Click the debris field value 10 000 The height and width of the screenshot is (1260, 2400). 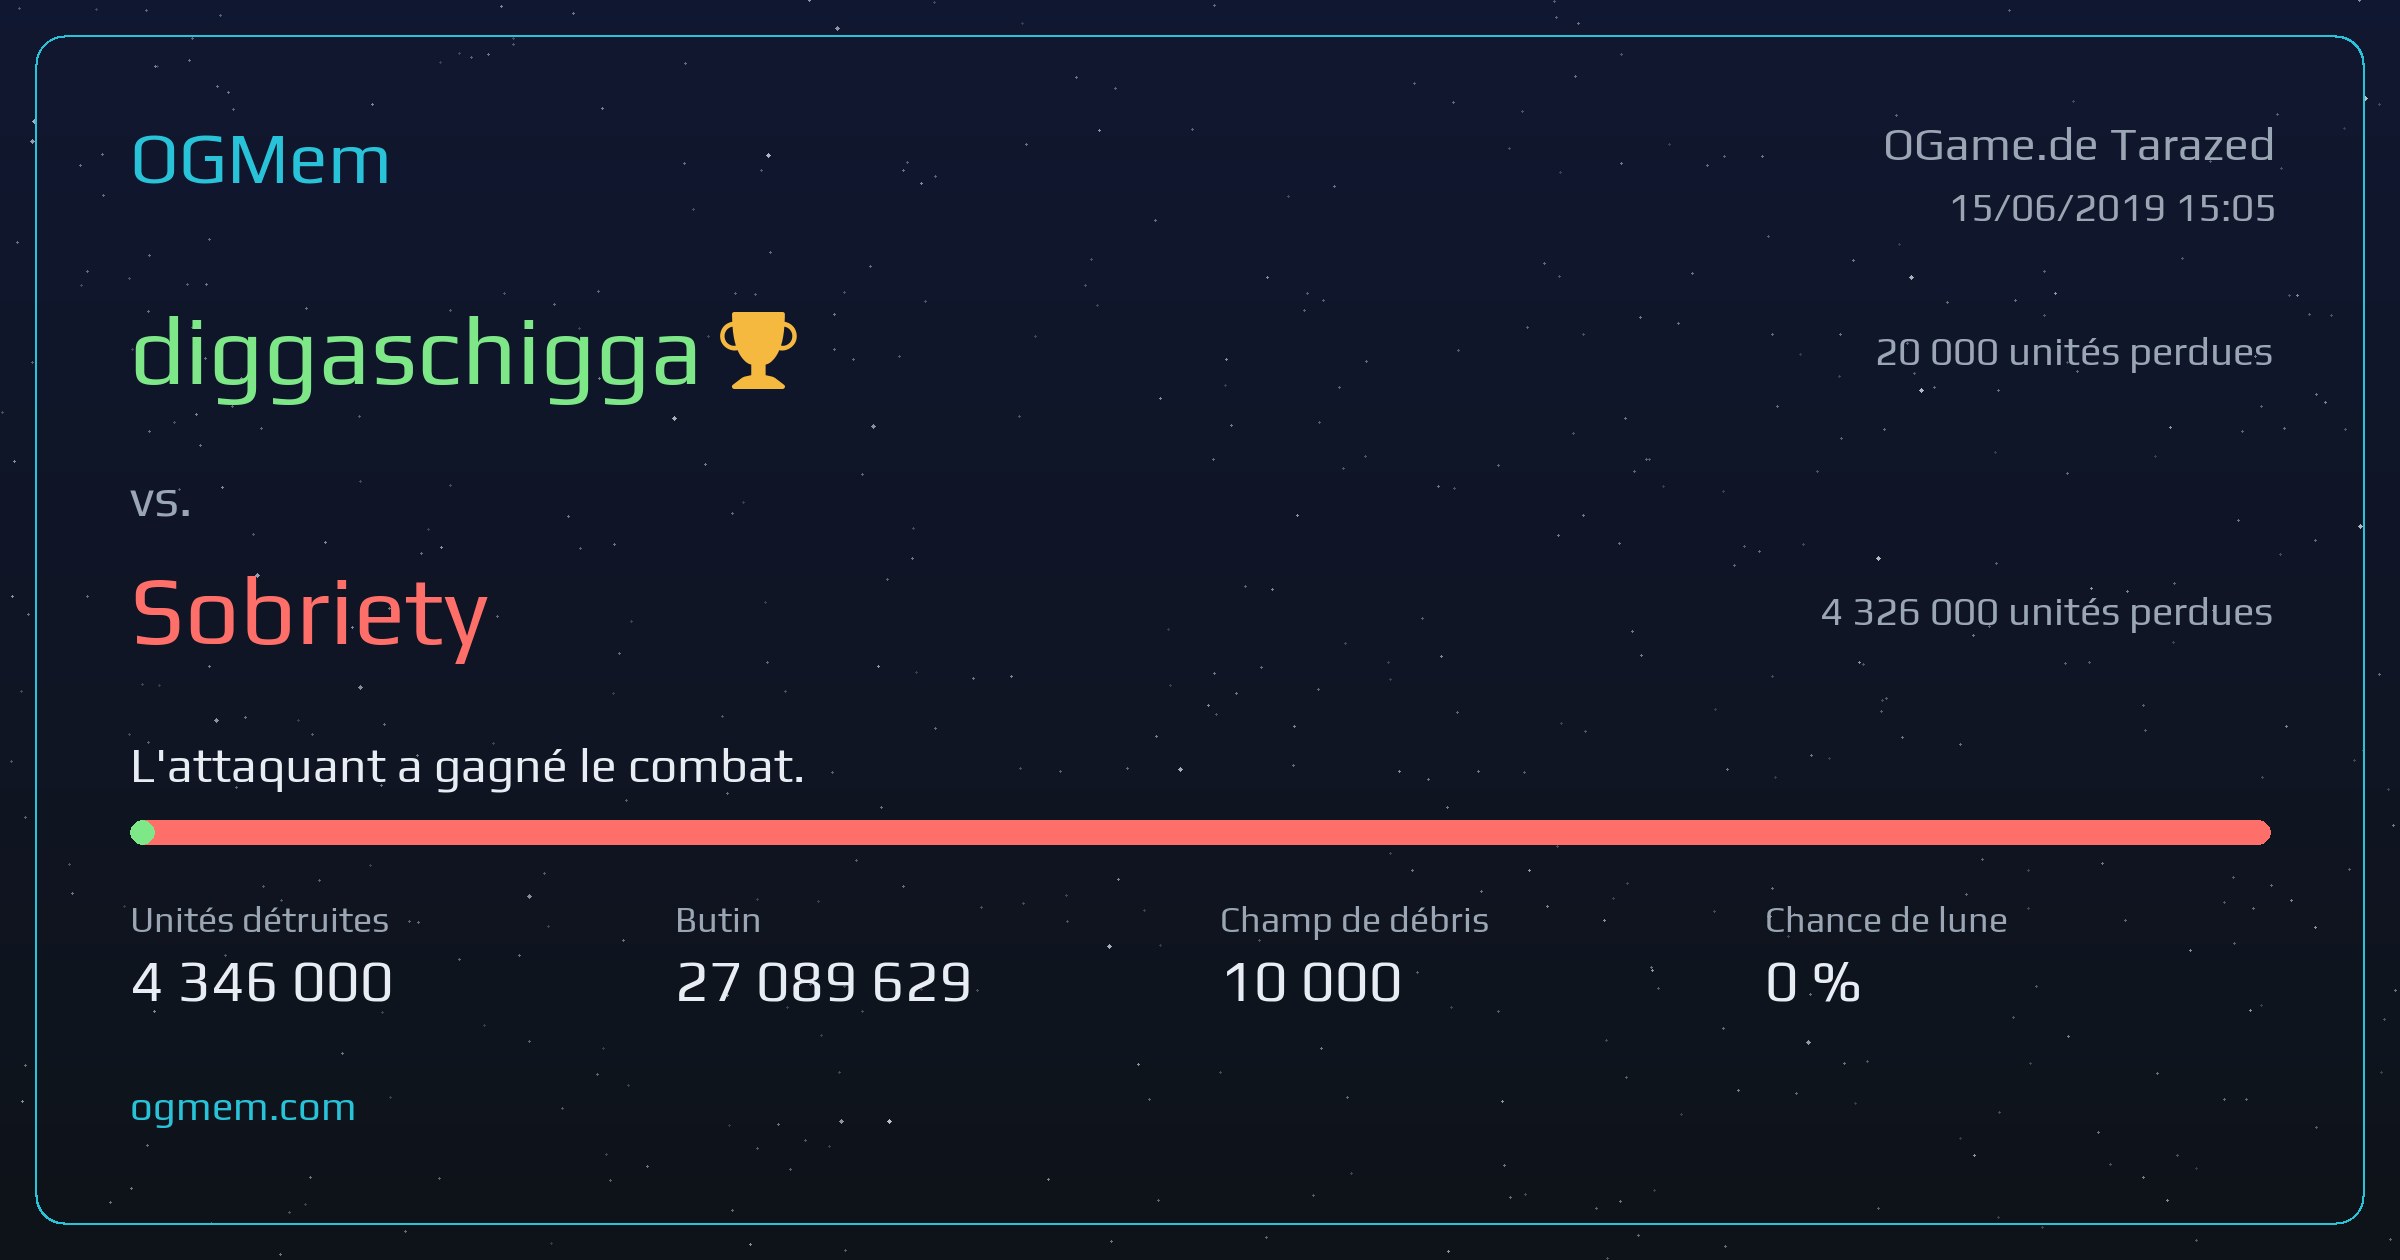(1311, 982)
